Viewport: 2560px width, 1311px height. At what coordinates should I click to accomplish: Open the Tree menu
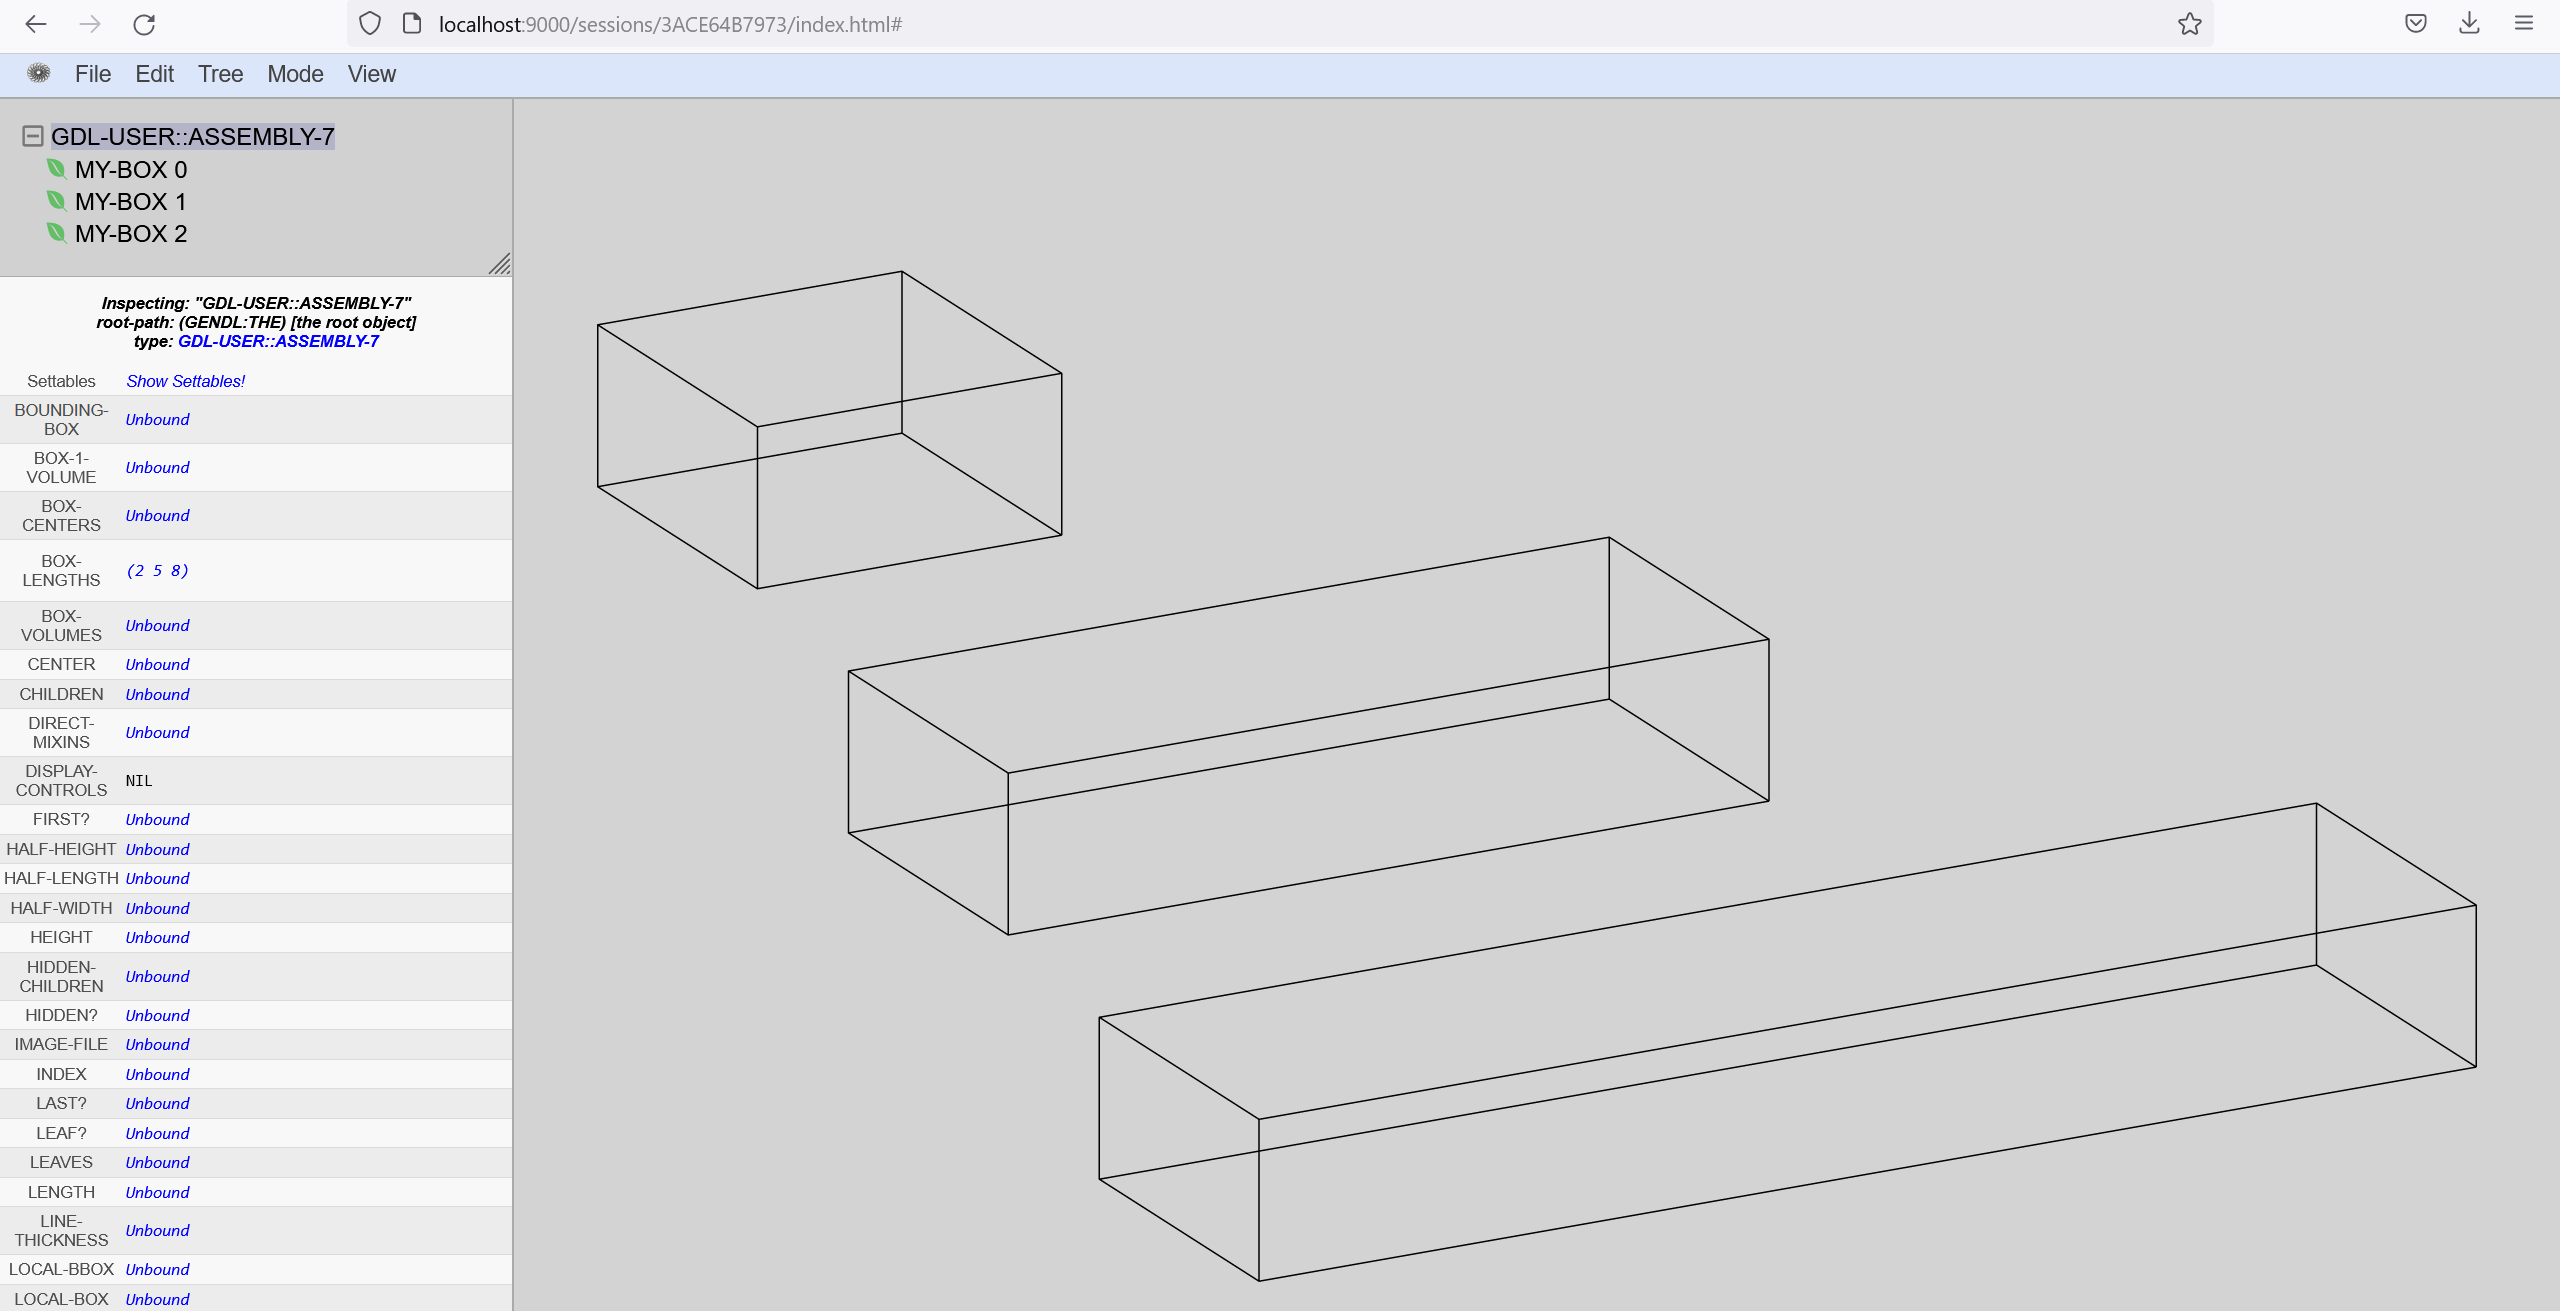220,74
